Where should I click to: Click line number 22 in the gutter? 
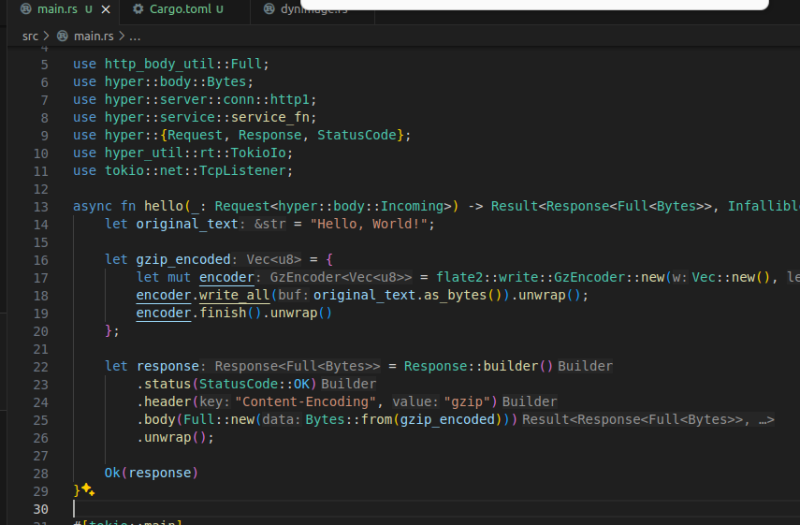41,367
